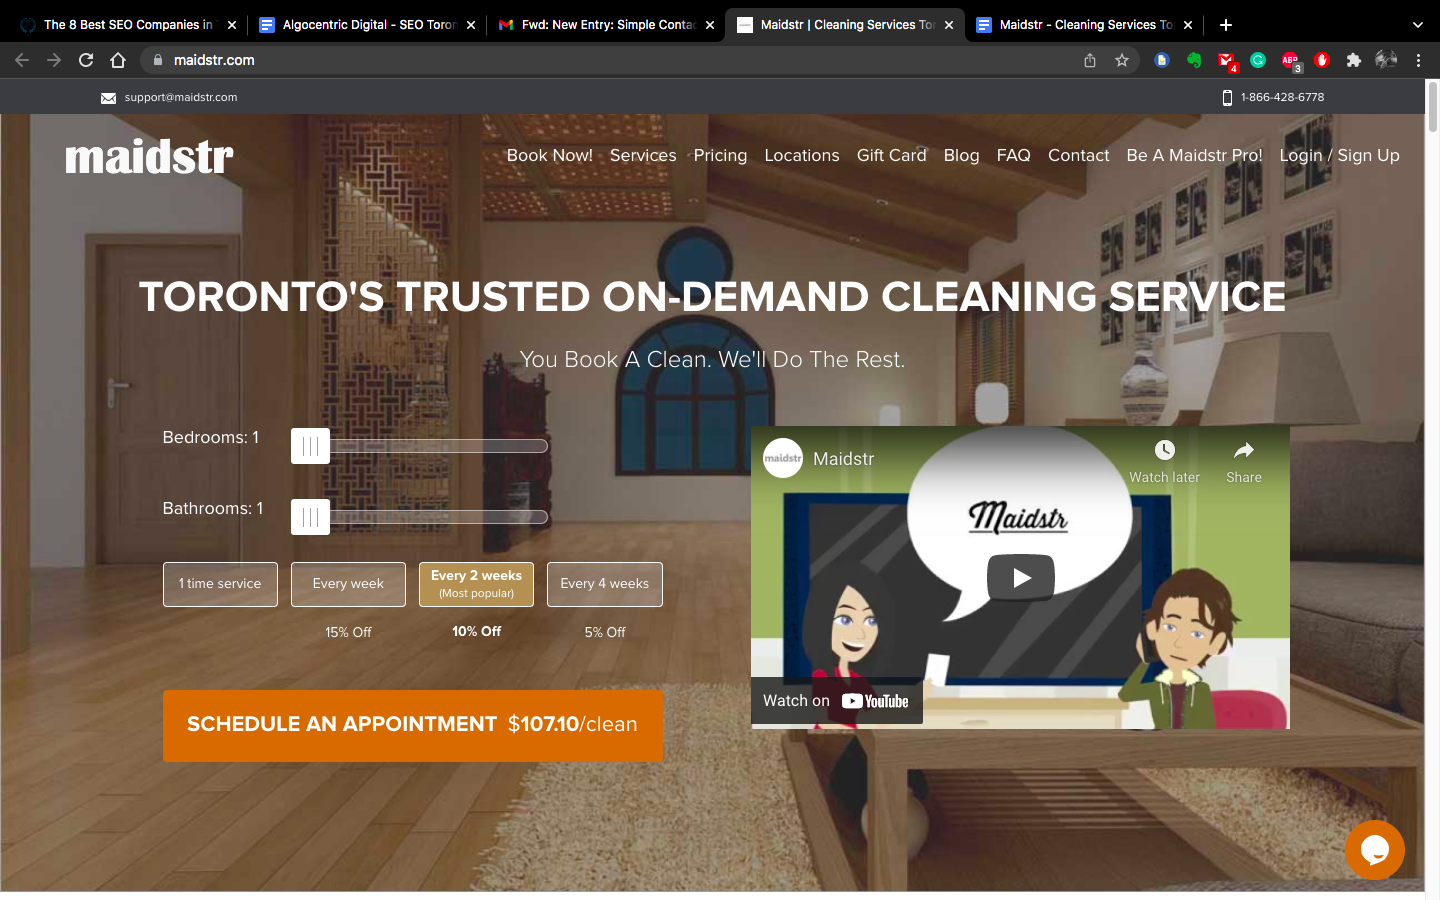Go back using the browser back arrow

(22, 60)
